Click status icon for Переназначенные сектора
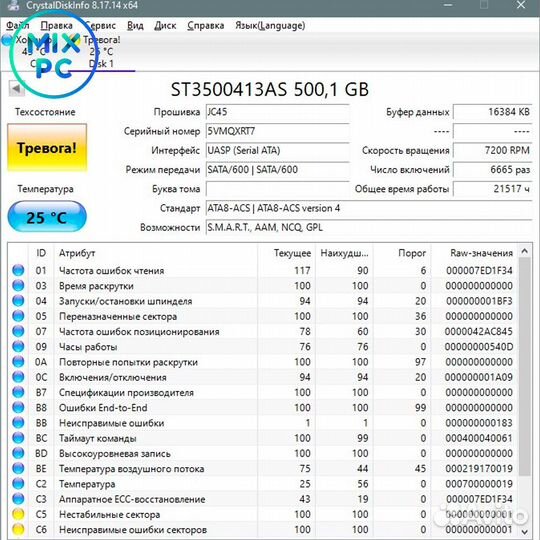The width and height of the screenshot is (540, 540). pyautogui.click(x=18, y=316)
